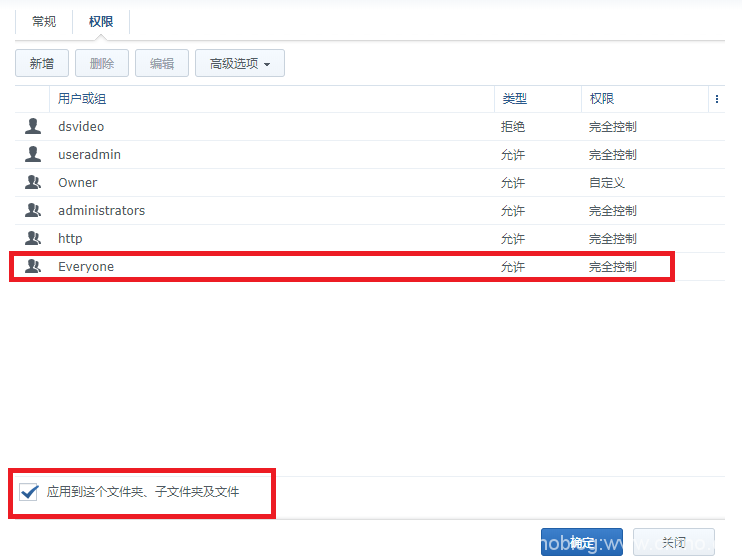
Task: Click the 关闭 button
Action: [x=673, y=542]
